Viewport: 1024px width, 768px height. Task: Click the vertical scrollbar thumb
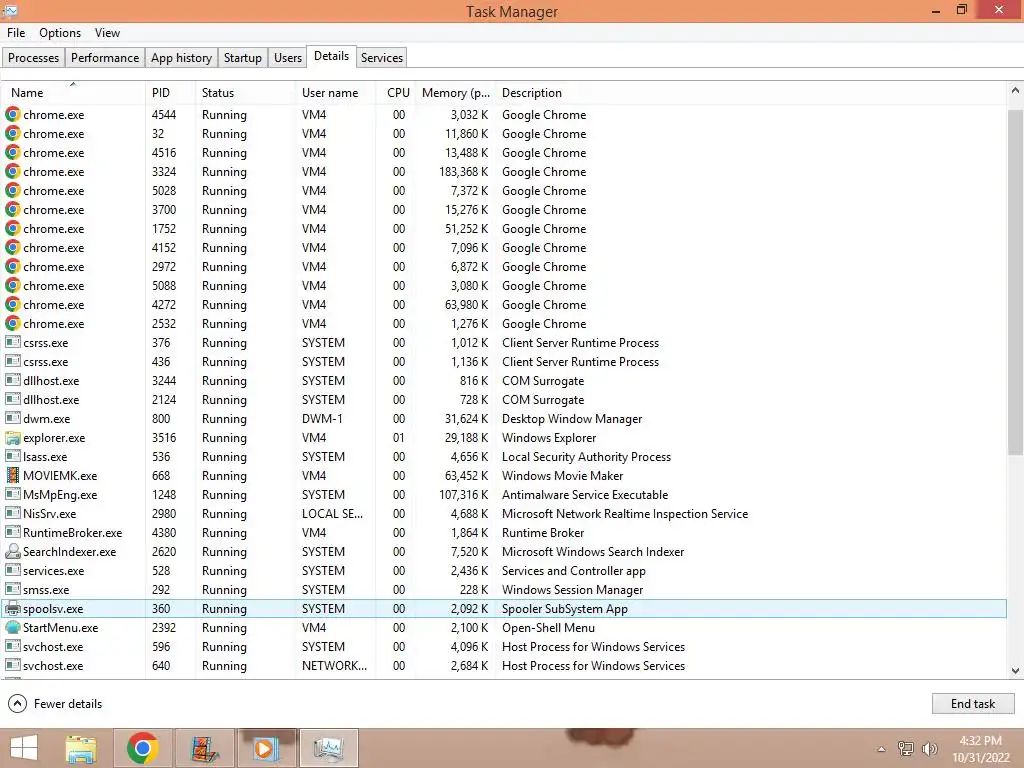[1015, 282]
